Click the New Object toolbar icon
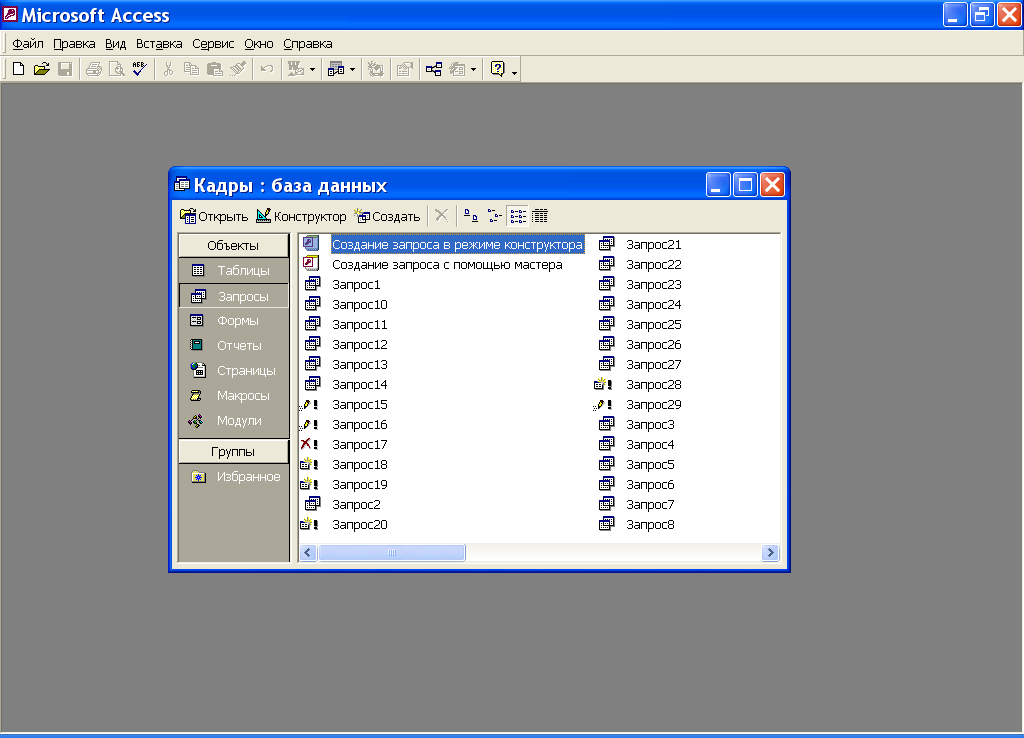 point(457,69)
